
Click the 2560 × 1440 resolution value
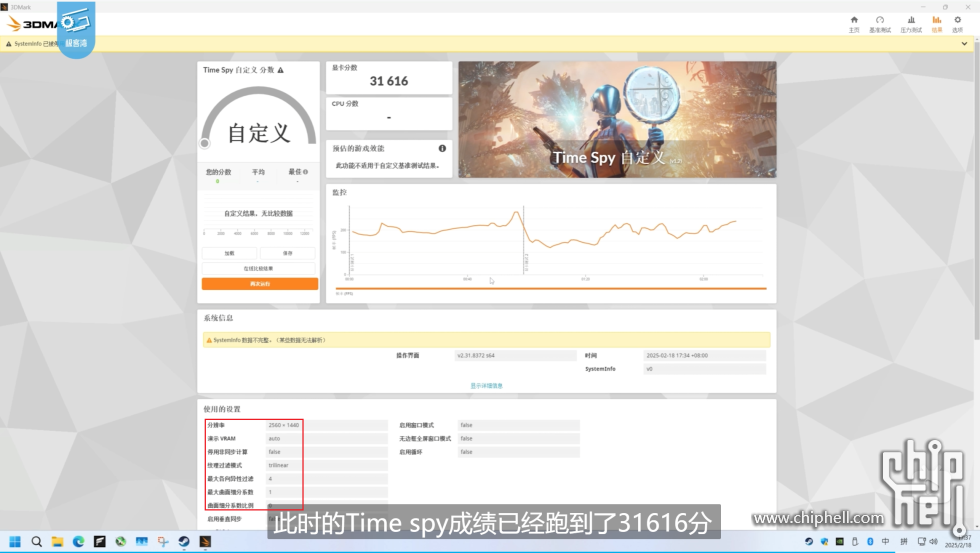tap(284, 425)
